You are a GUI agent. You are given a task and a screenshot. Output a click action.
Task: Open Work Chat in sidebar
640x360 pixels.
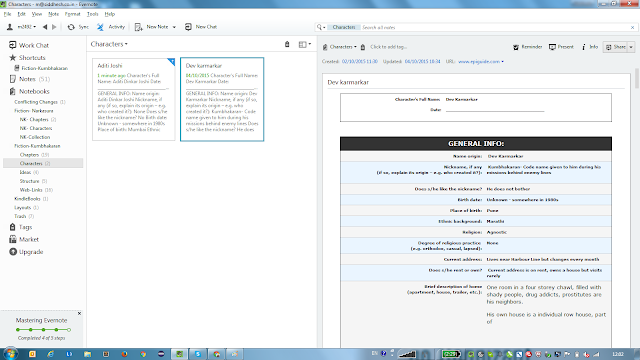[29, 45]
